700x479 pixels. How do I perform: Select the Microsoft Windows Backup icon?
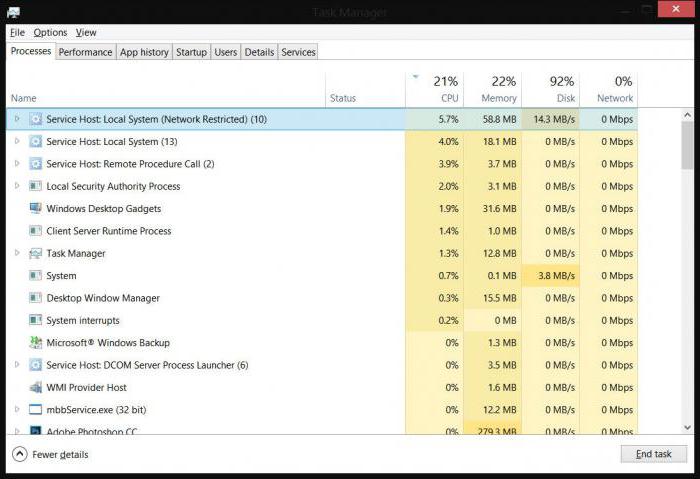click(x=35, y=342)
